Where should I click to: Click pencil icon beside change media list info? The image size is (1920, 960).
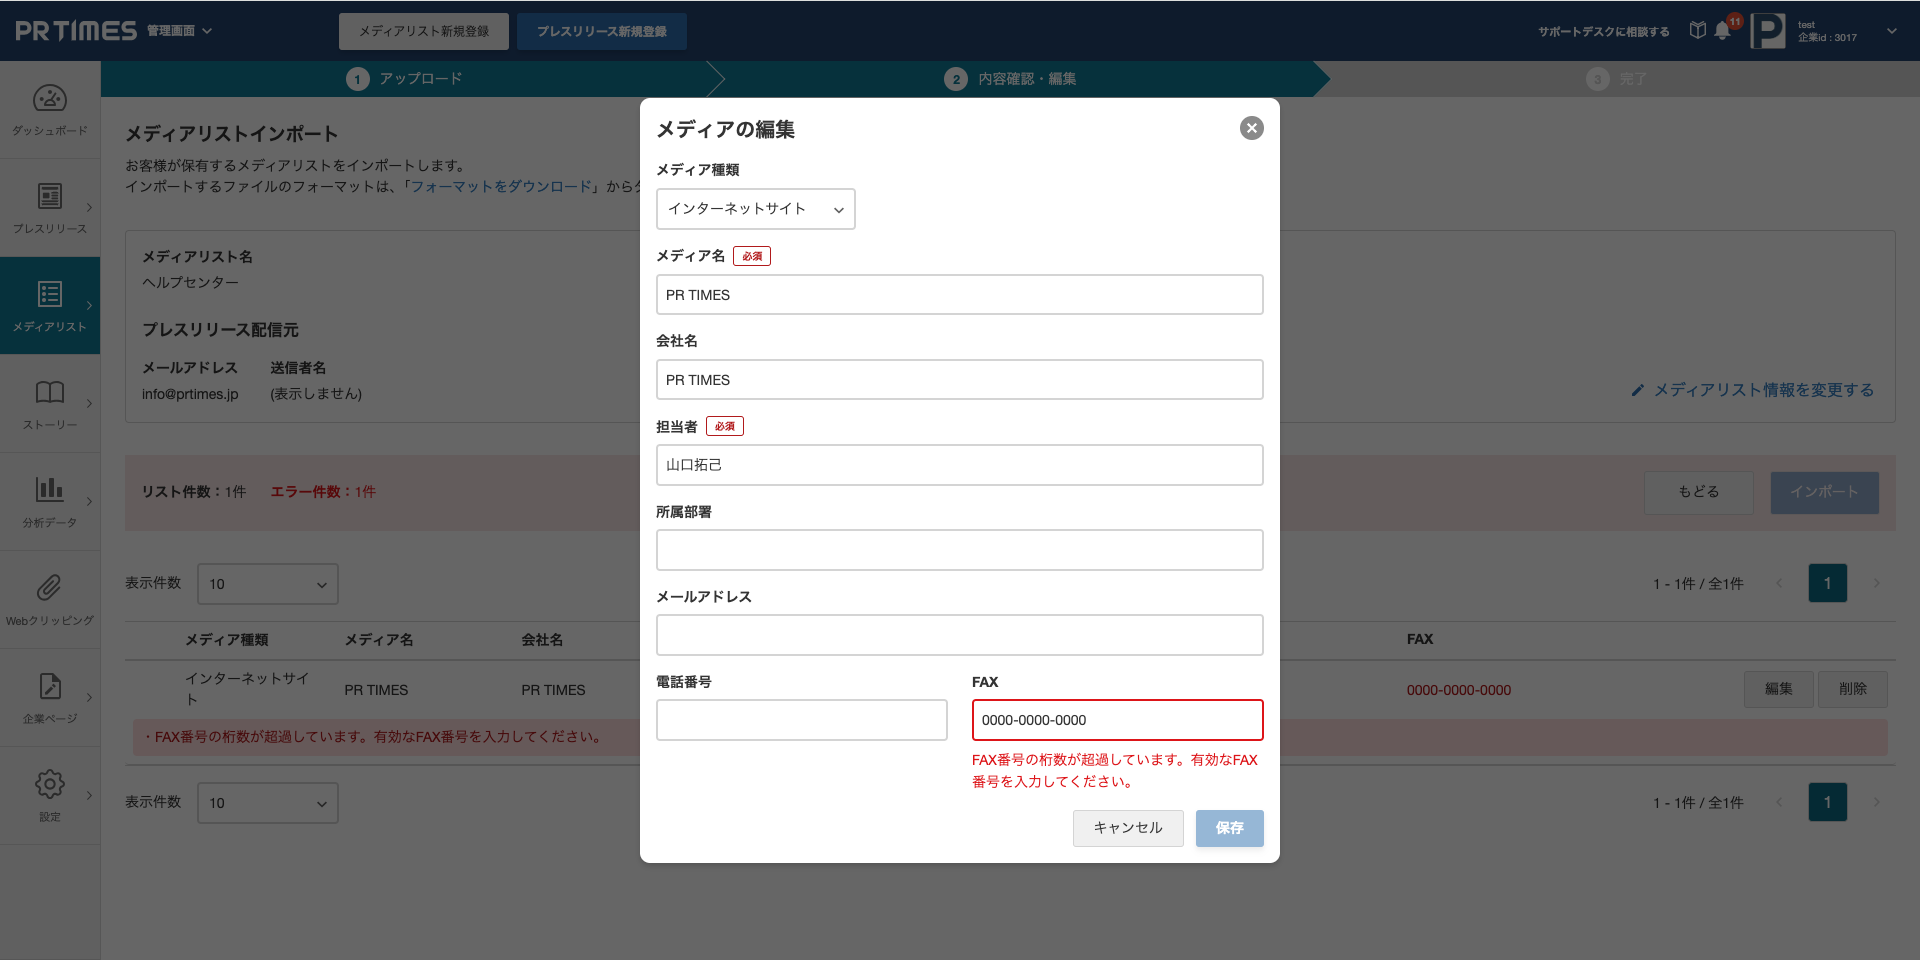coord(1638,390)
